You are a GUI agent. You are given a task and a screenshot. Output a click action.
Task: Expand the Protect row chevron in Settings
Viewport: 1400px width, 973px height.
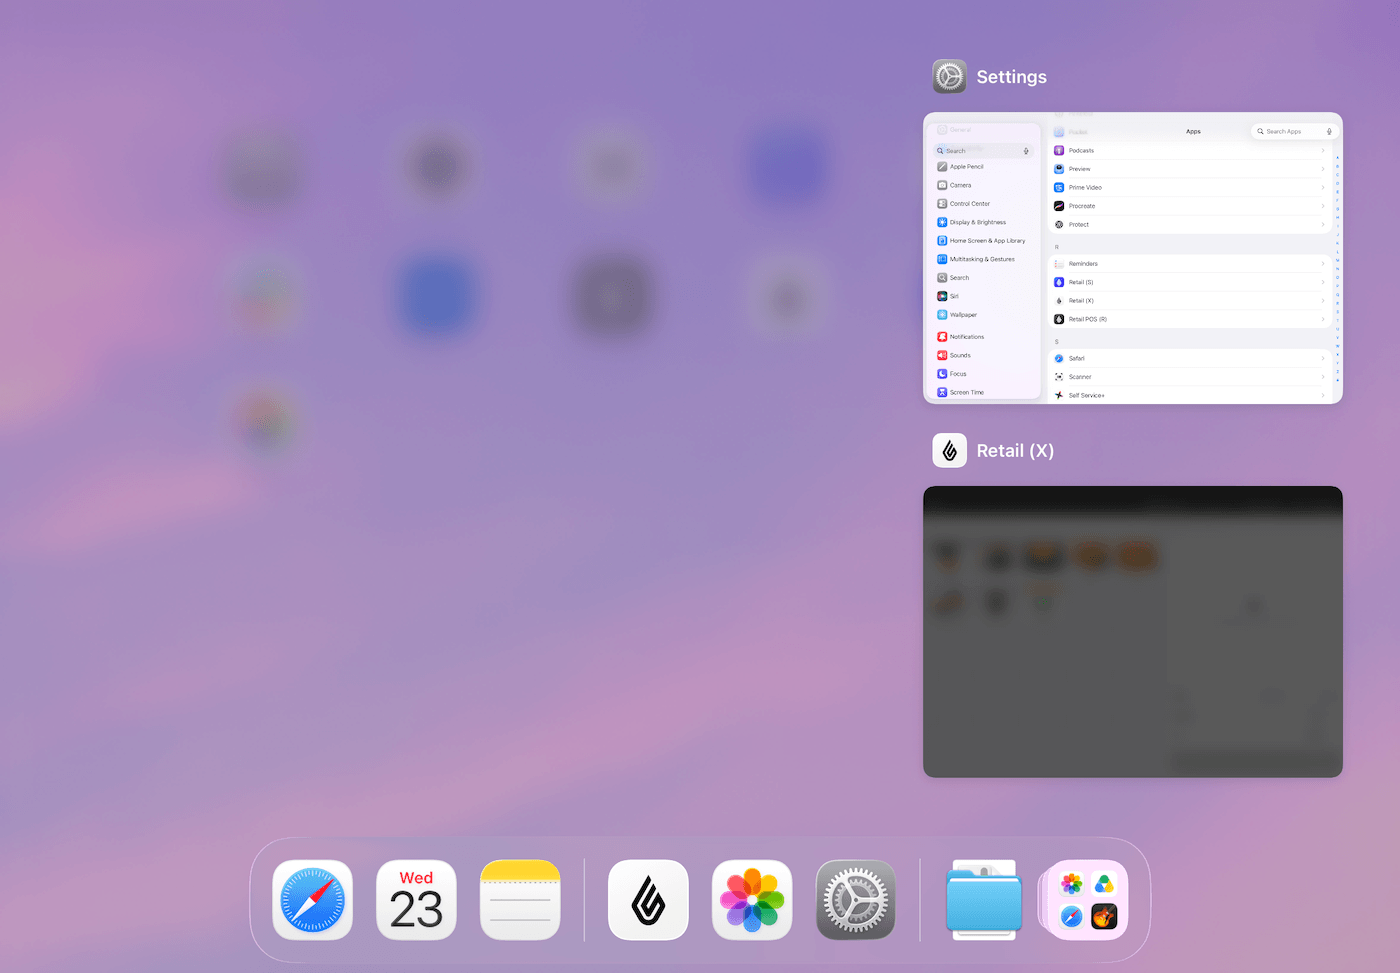1323,225
